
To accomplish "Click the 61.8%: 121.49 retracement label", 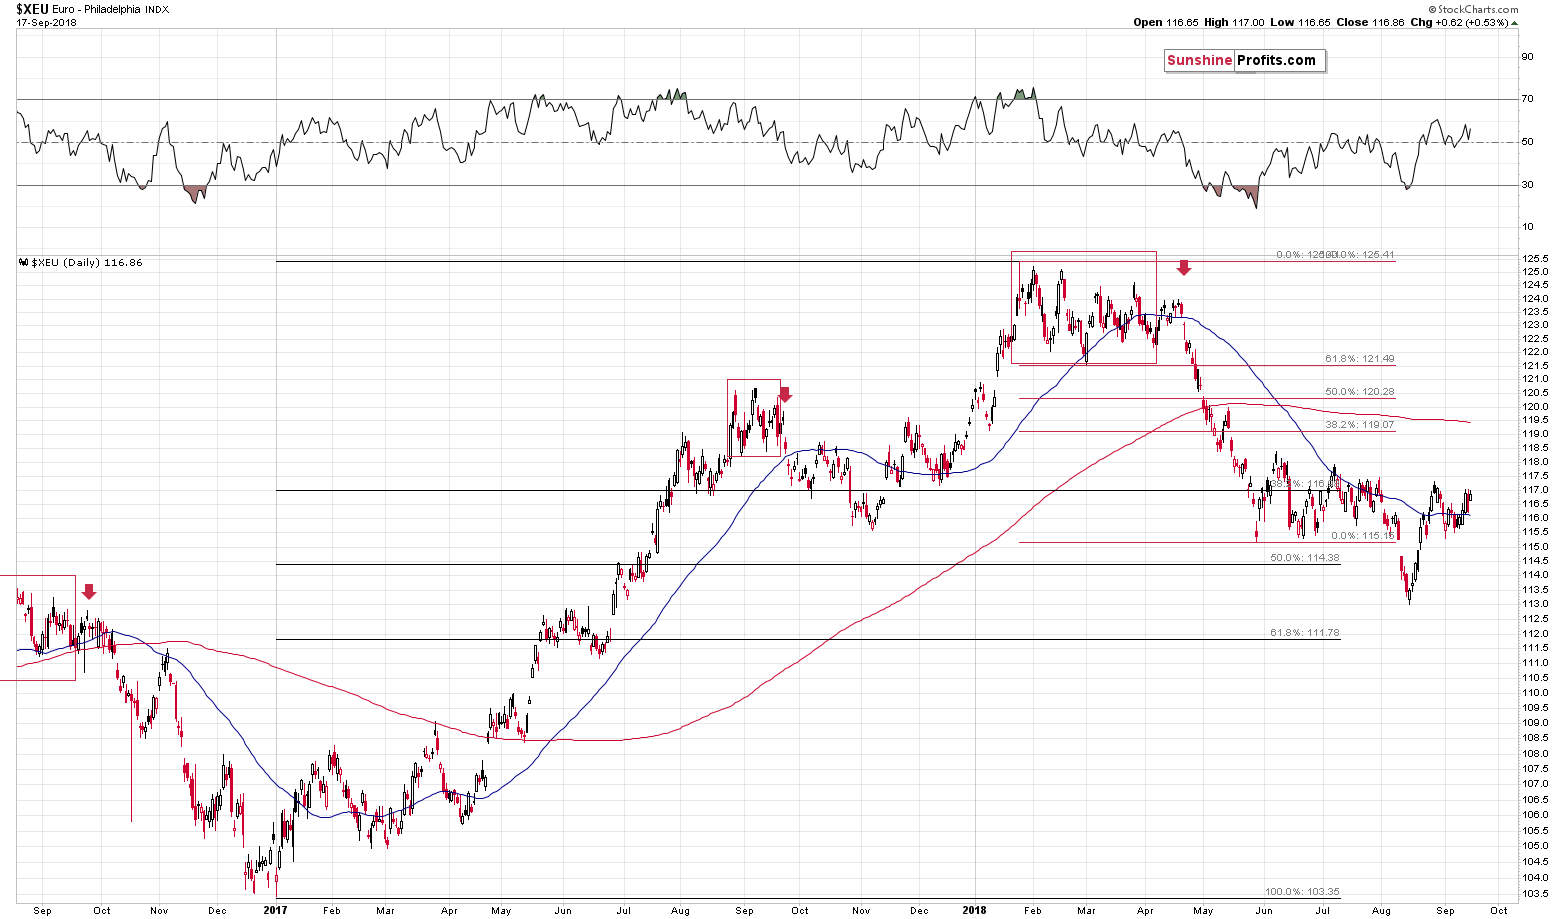I will click(x=1359, y=358).
